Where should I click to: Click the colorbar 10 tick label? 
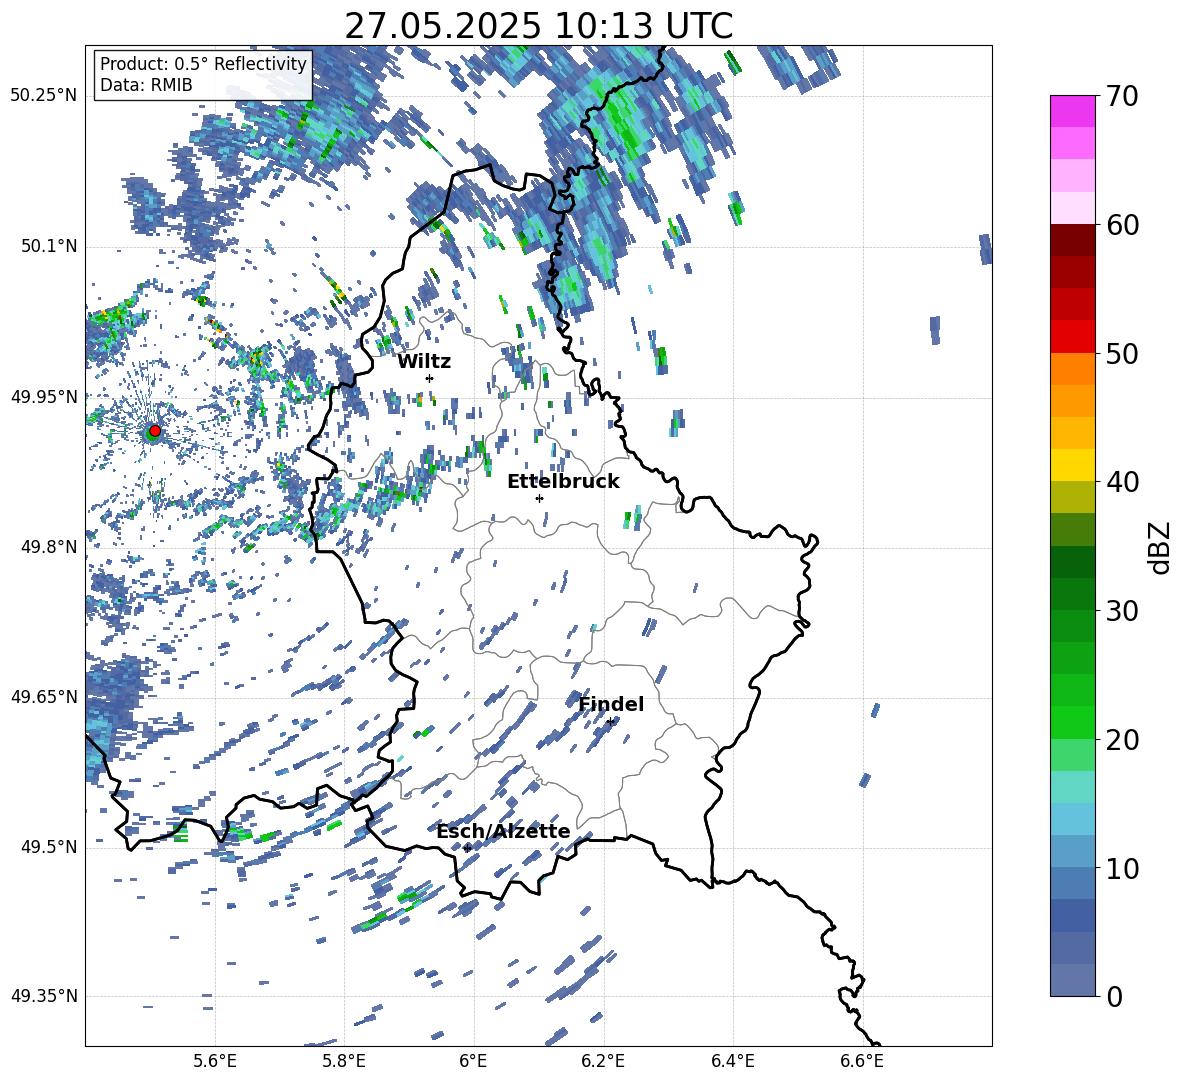pyautogui.click(x=1123, y=868)
